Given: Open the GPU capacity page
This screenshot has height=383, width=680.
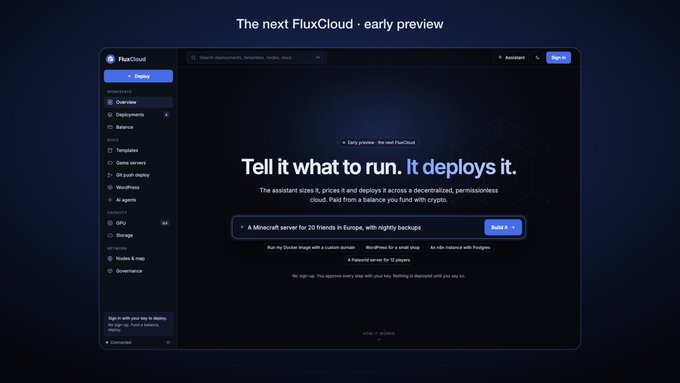Looking at the screenshot, I should [x=138, y=223].
